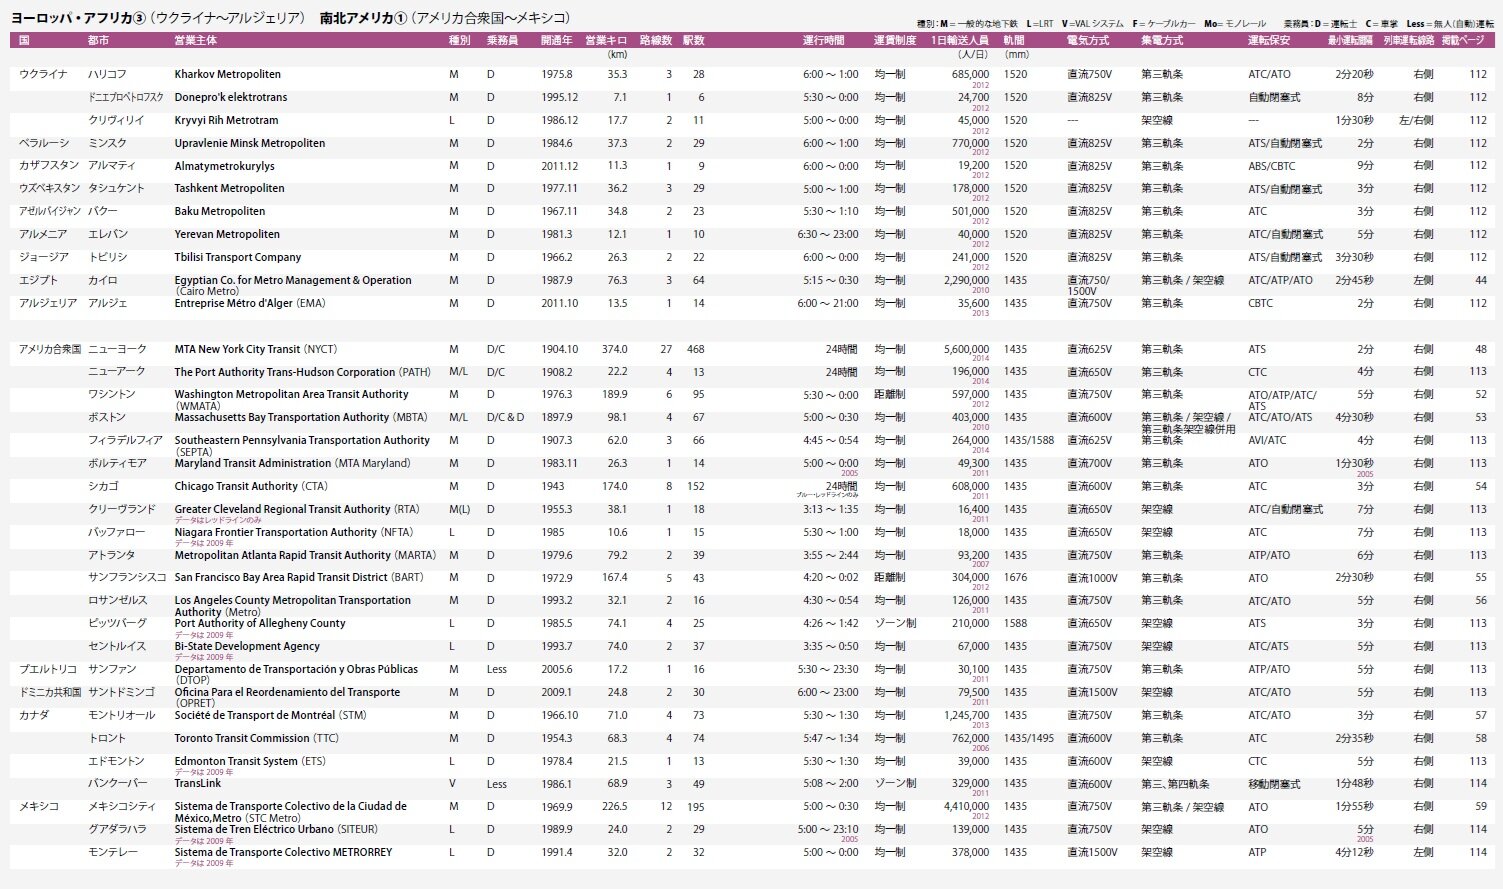Click the 直流1000V power value
1503x889 pixels.
(1092, 577)
